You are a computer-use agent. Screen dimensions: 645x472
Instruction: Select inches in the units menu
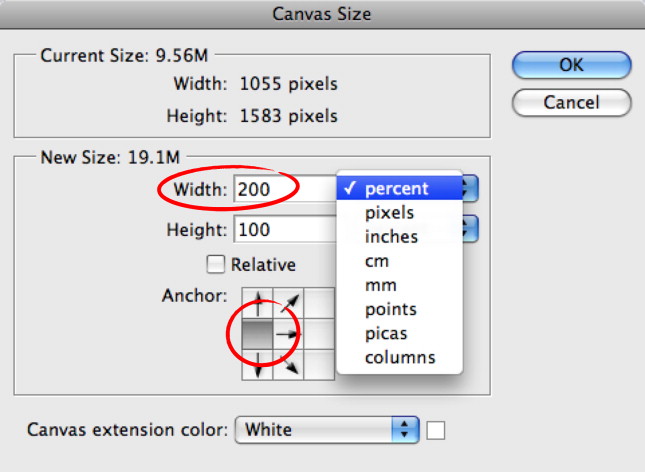click(x=390, y=237)
